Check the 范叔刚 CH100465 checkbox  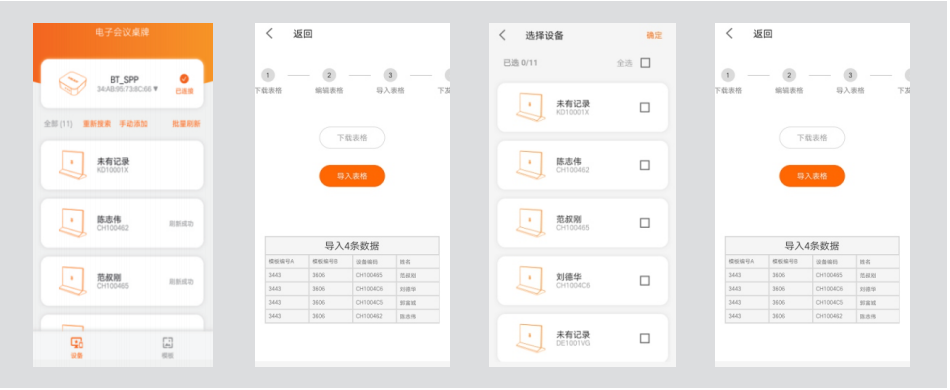645,223
